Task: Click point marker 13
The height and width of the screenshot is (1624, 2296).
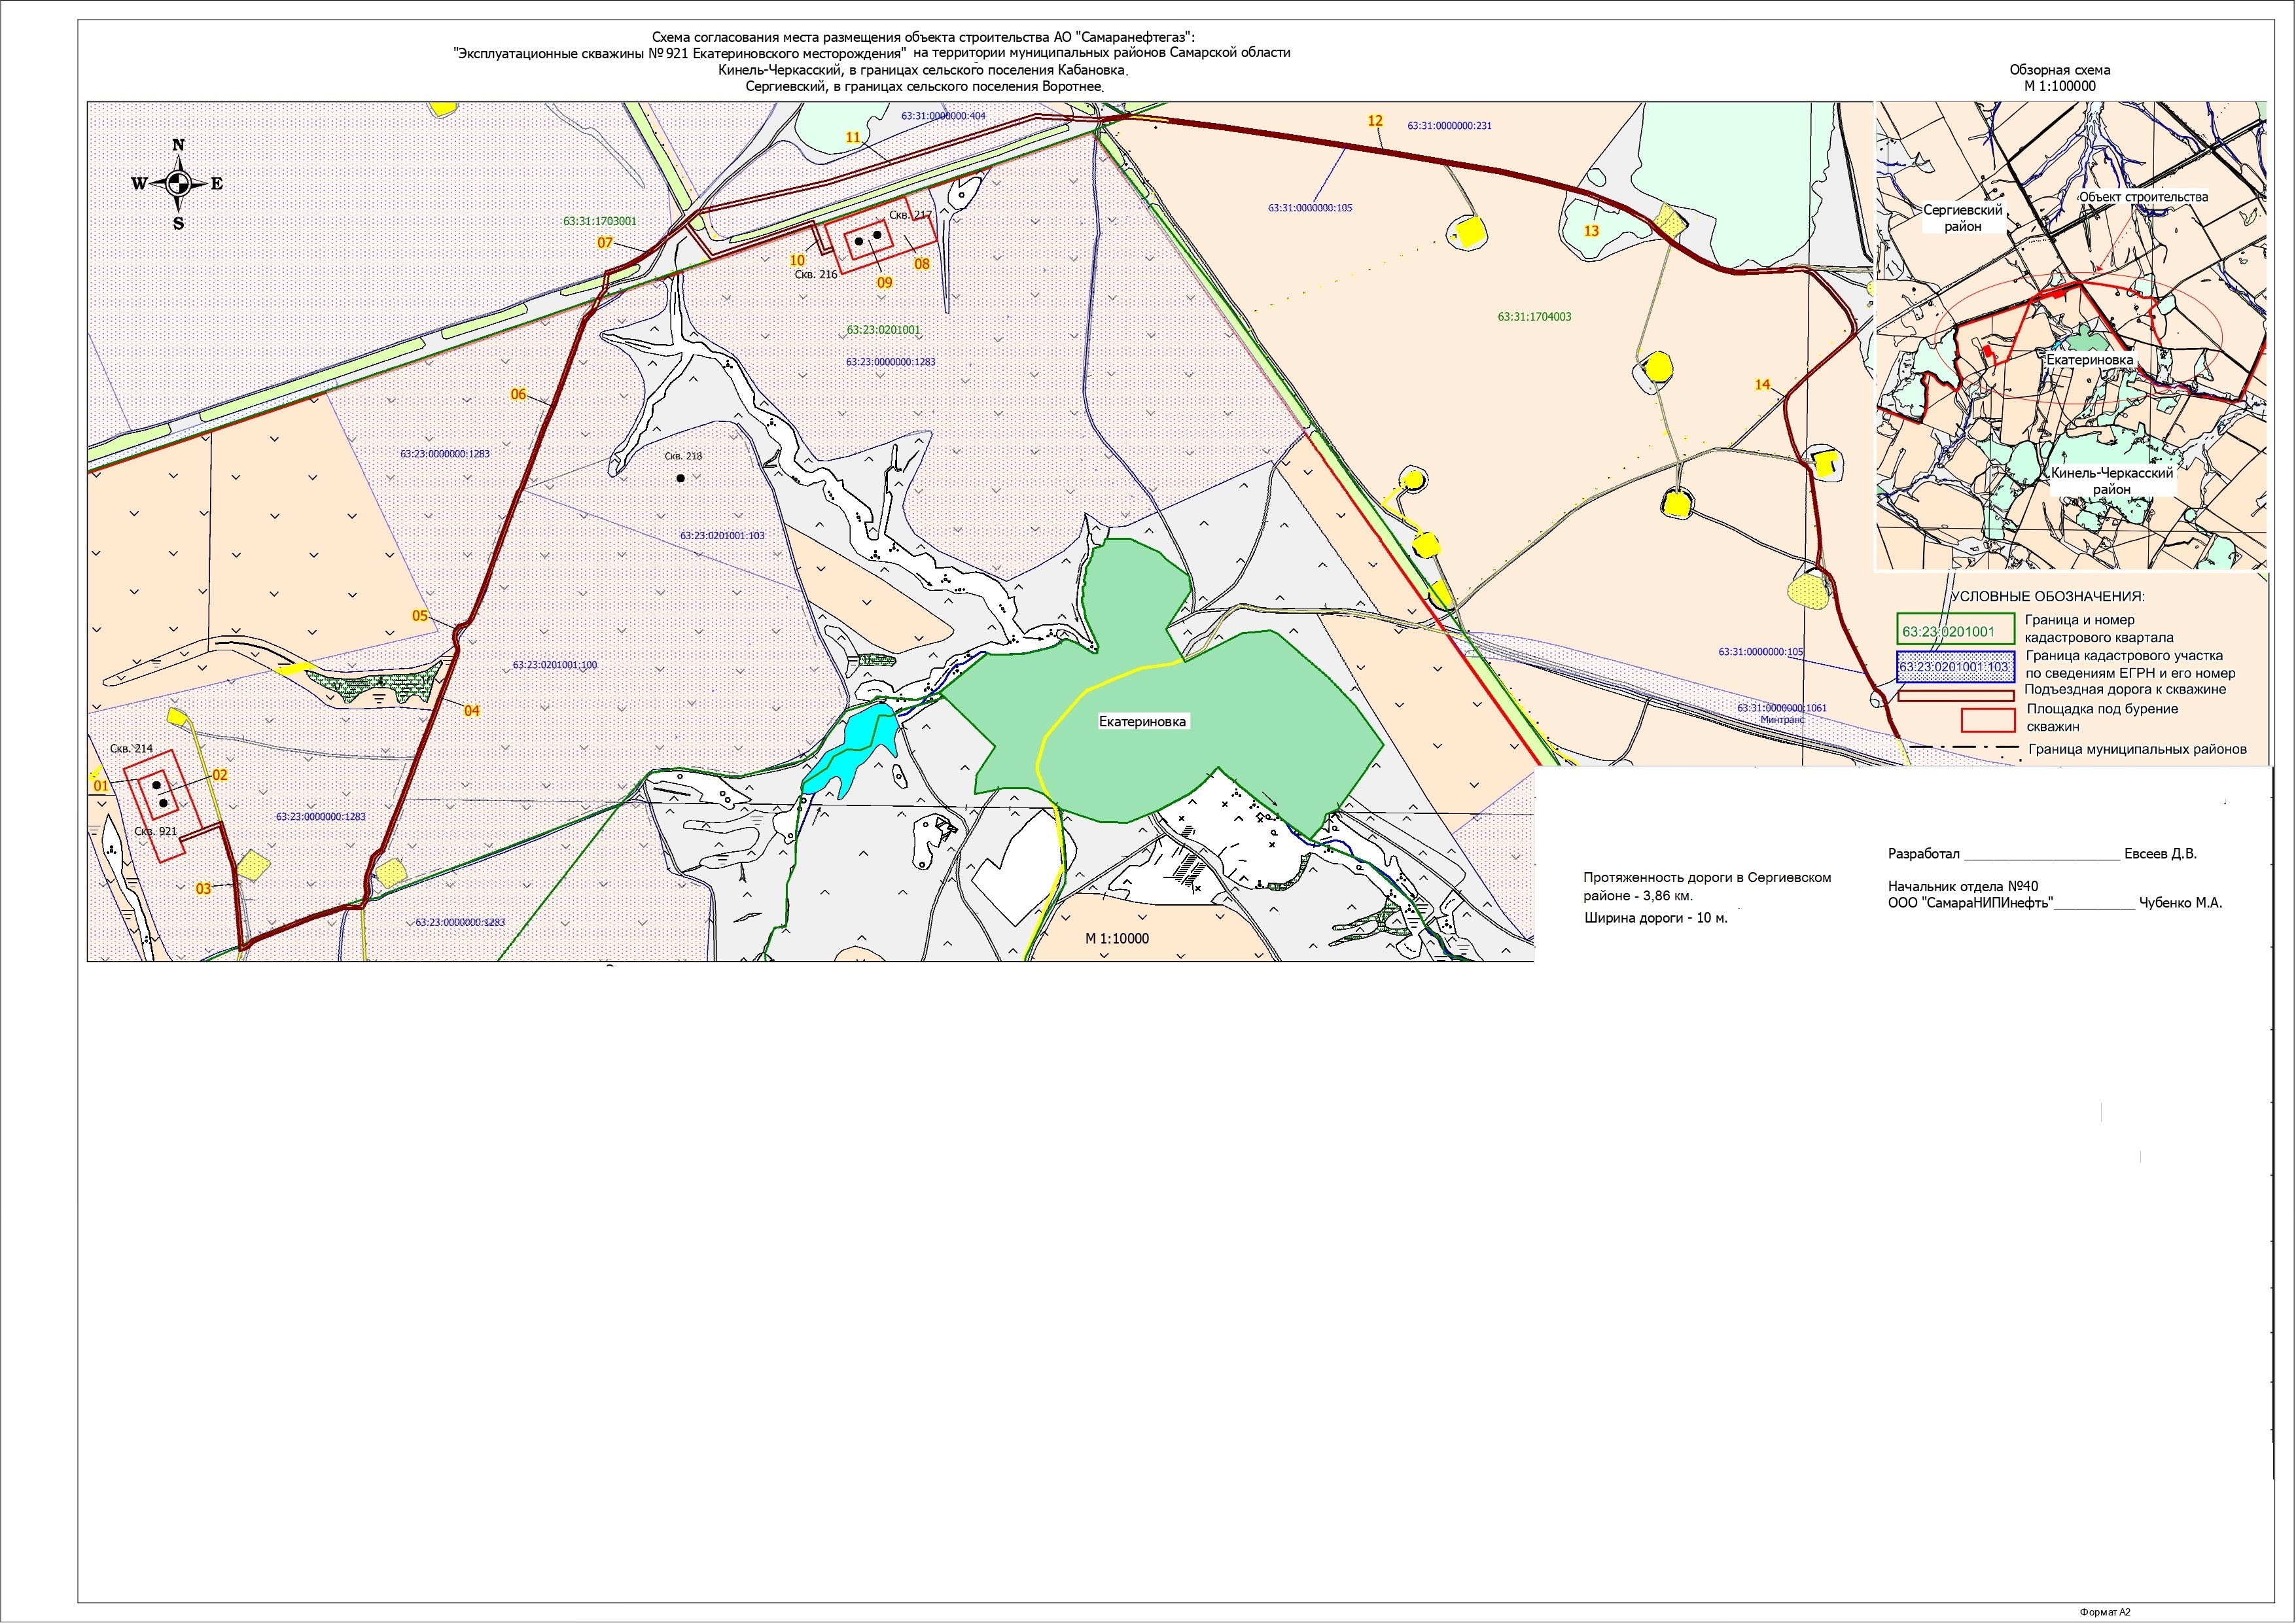Action: (x=1591, y=231)
